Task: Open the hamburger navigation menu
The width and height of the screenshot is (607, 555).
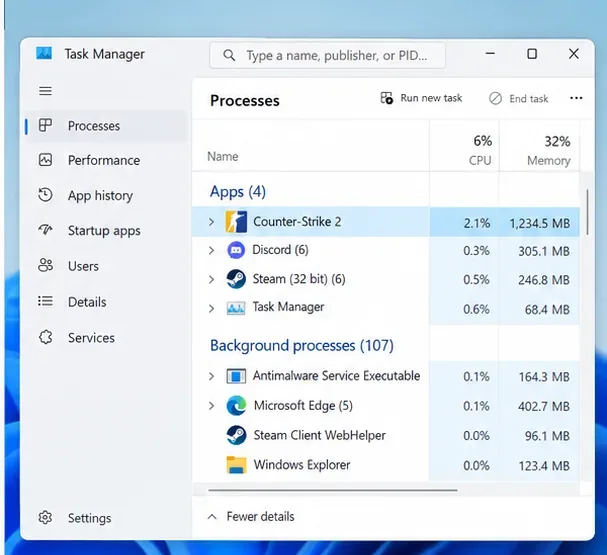Action: click(x=45, y=91)
